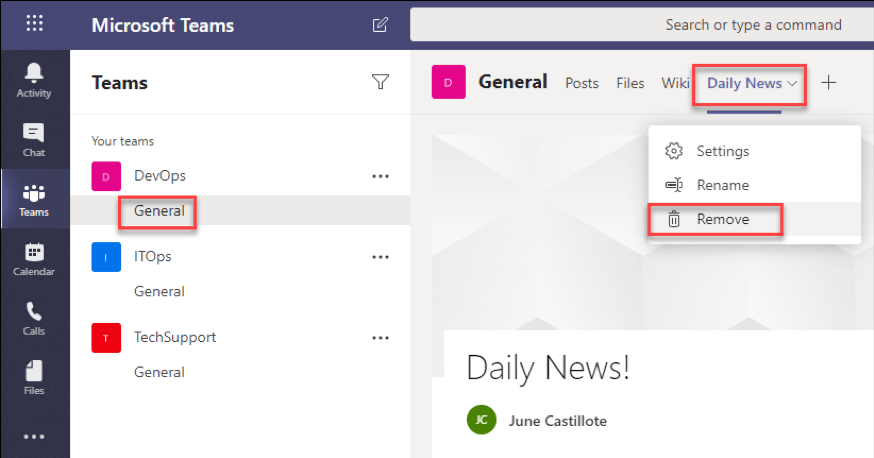Open Files from the left rail
874x458 pixels.
pyautogui.click(x=34, y=378)
